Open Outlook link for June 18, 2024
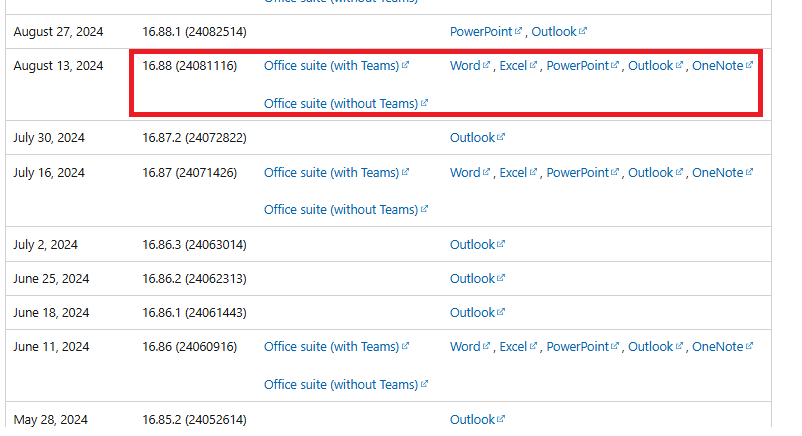 tap(477, 313)
